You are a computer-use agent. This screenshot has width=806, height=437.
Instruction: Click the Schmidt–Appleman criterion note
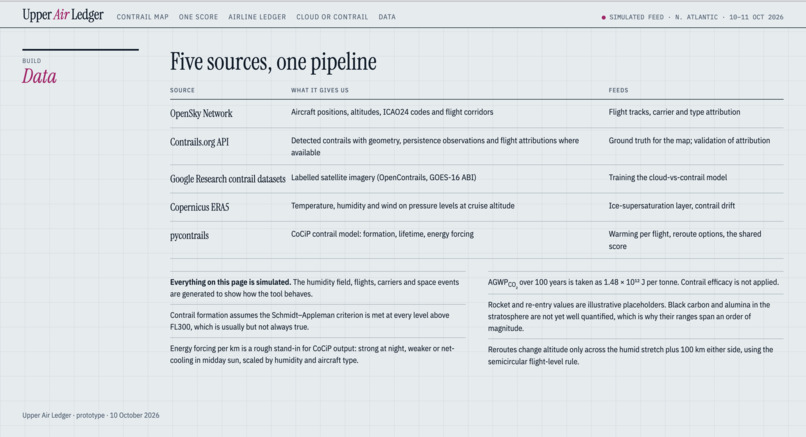[309, 321]
